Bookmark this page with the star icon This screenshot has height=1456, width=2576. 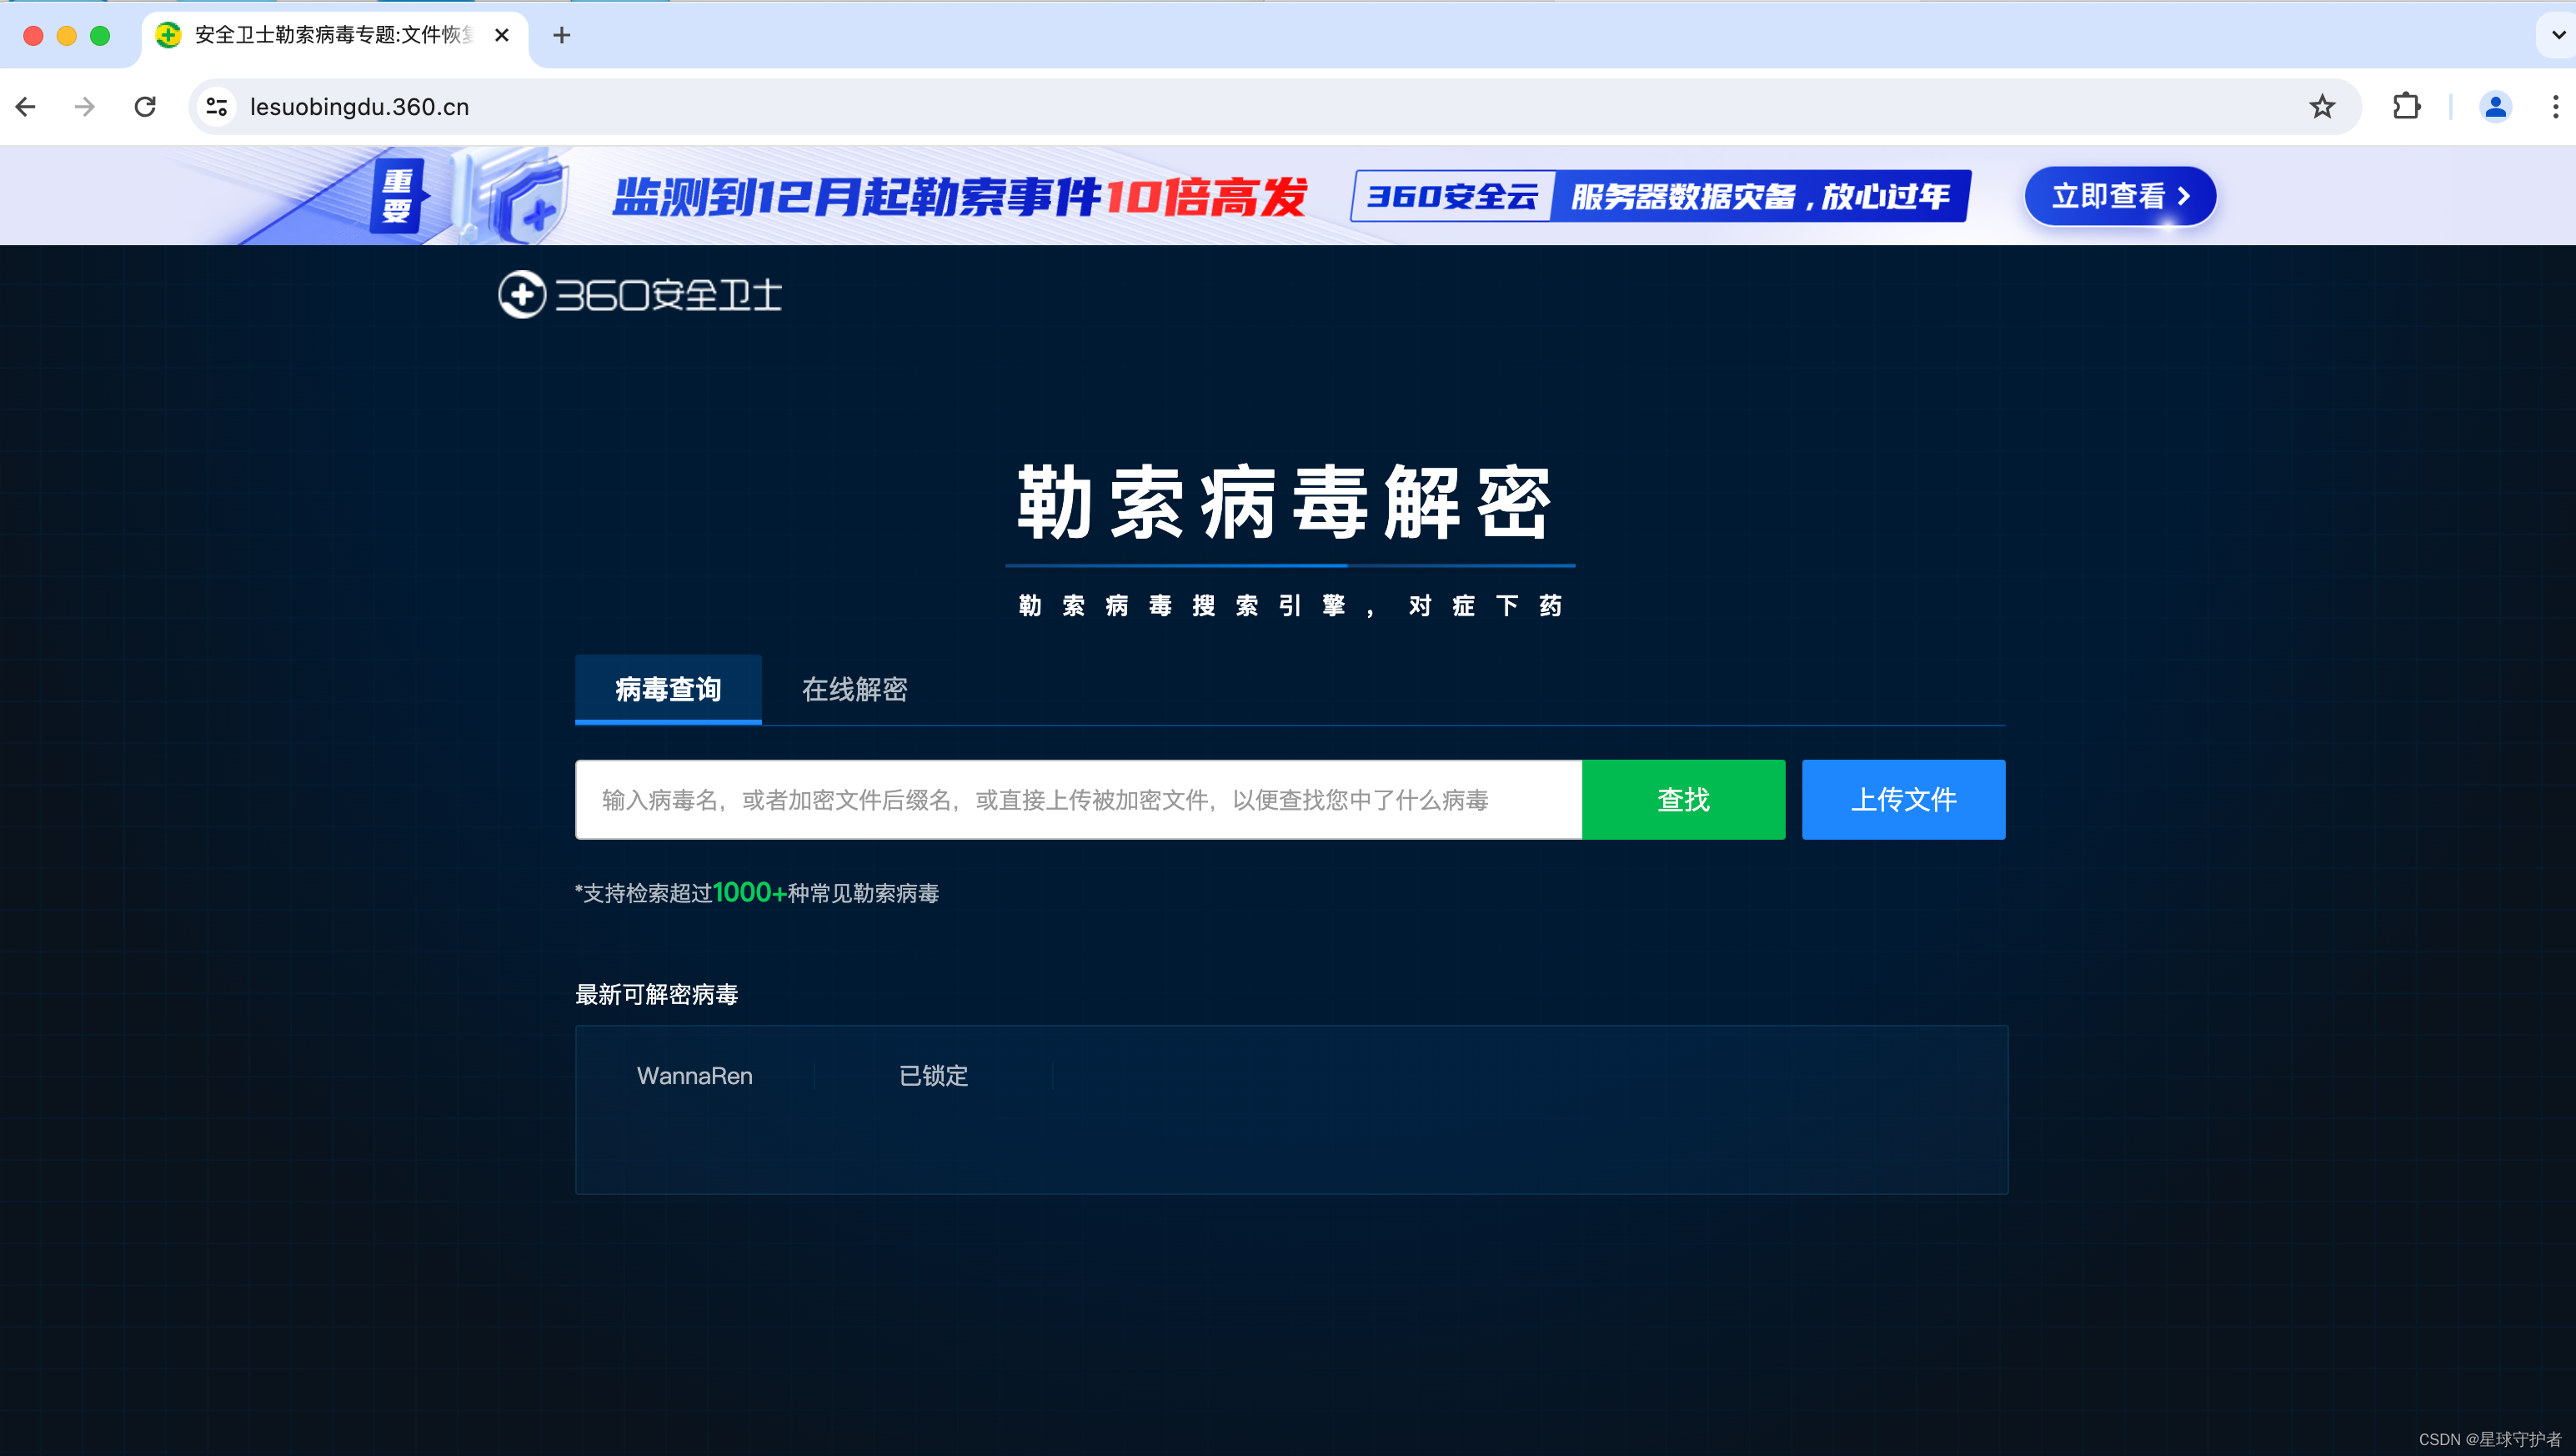click(x=2322, y=107)
